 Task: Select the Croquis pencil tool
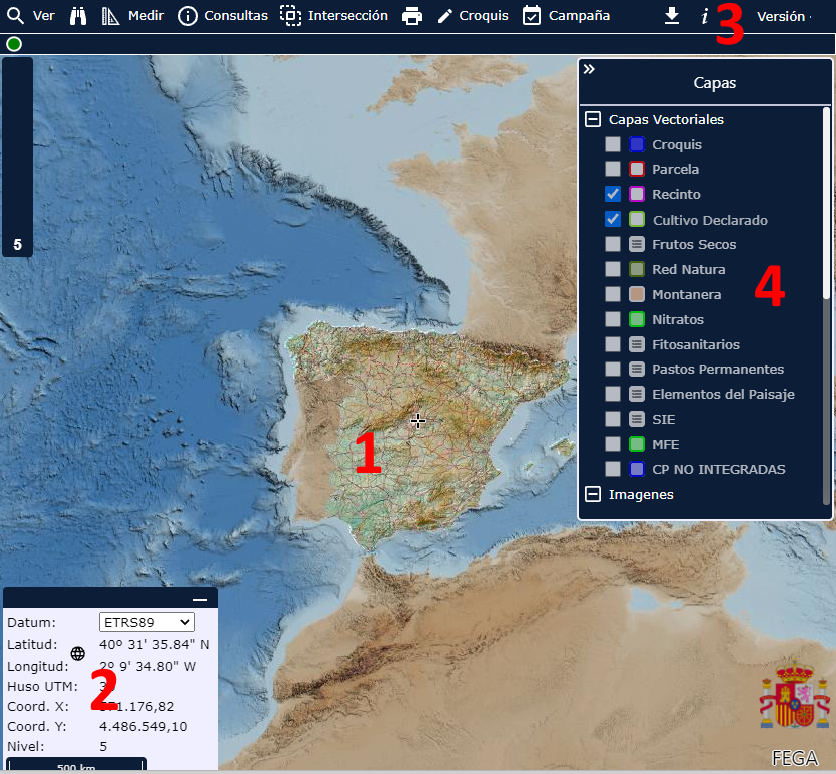click(472, 16)
